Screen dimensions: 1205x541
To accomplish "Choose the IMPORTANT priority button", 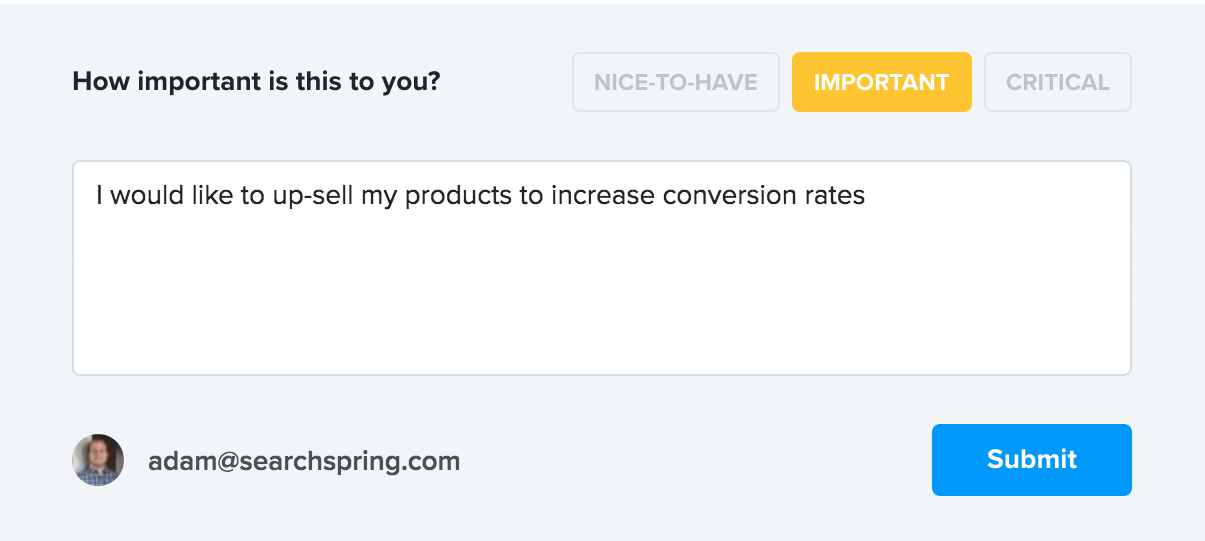I will click(881, 82).
